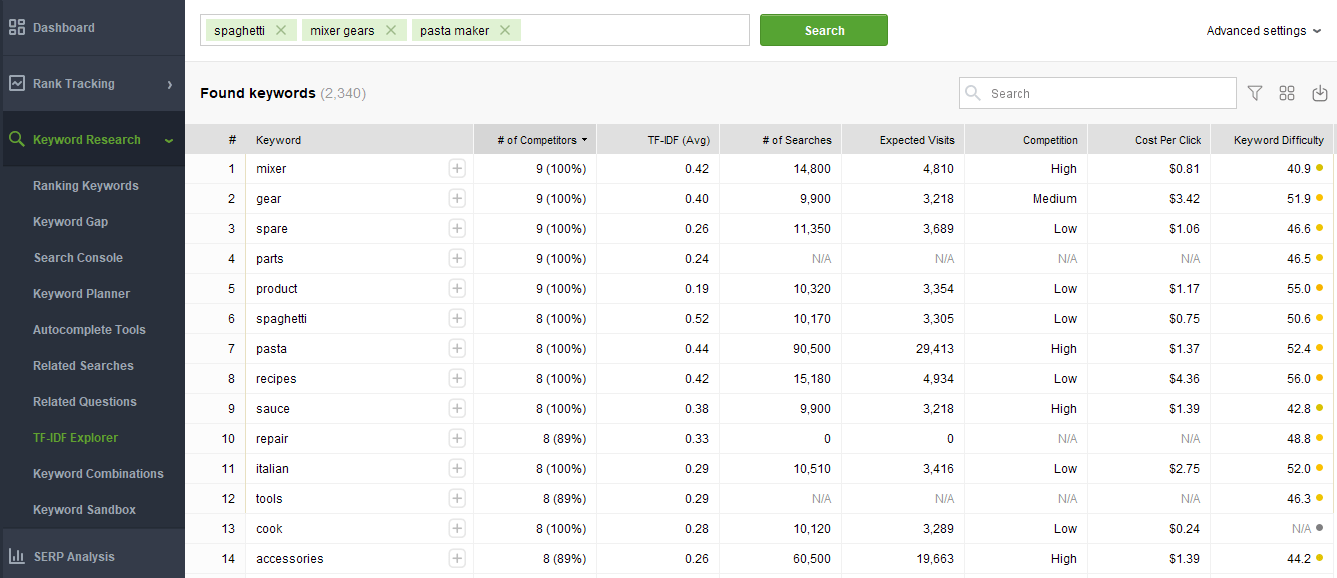Add 'pasta' keyword using its plus icon
This screenshot has width=1337, height=578.
click(457, 349)
